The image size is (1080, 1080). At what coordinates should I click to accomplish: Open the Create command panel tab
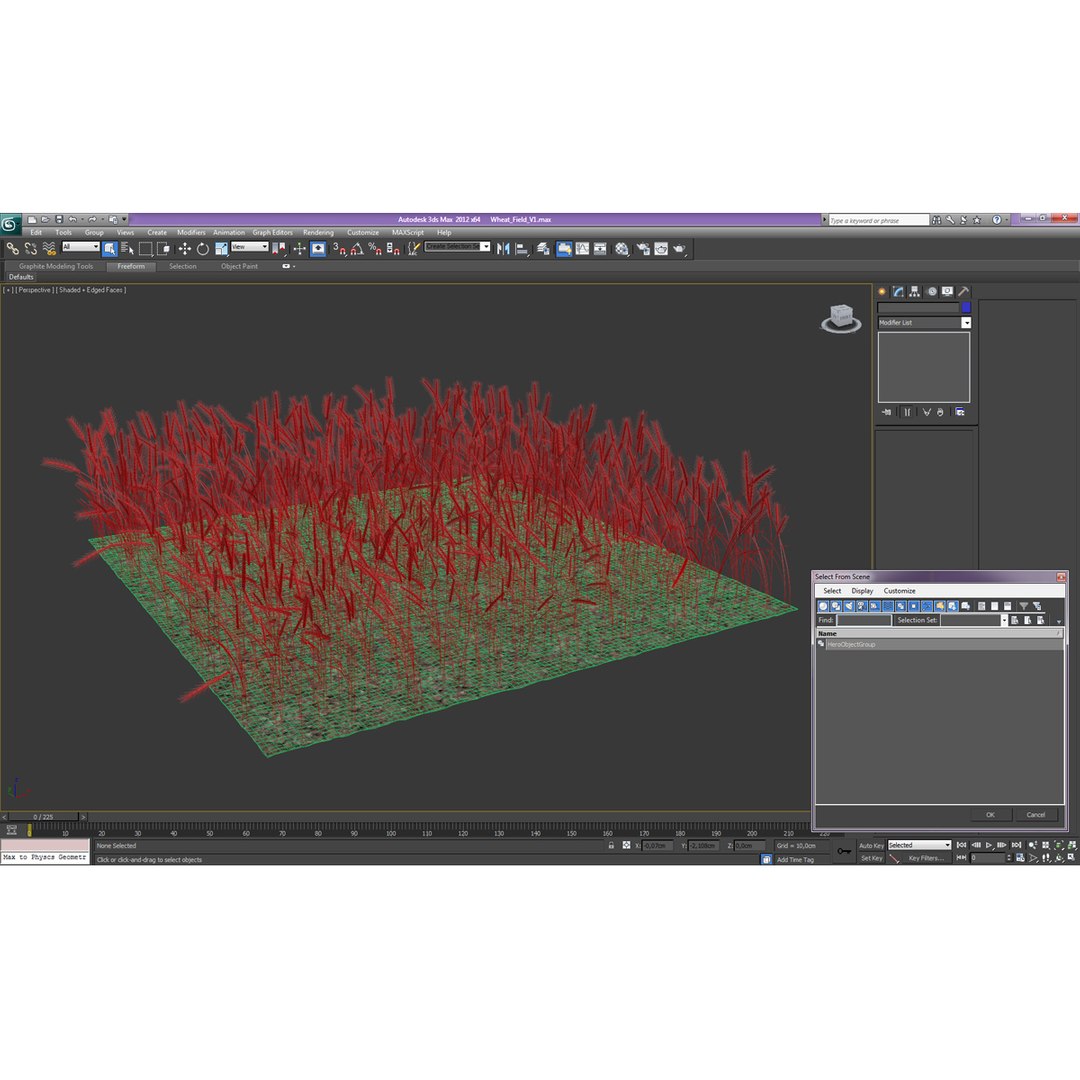point(882,291)
